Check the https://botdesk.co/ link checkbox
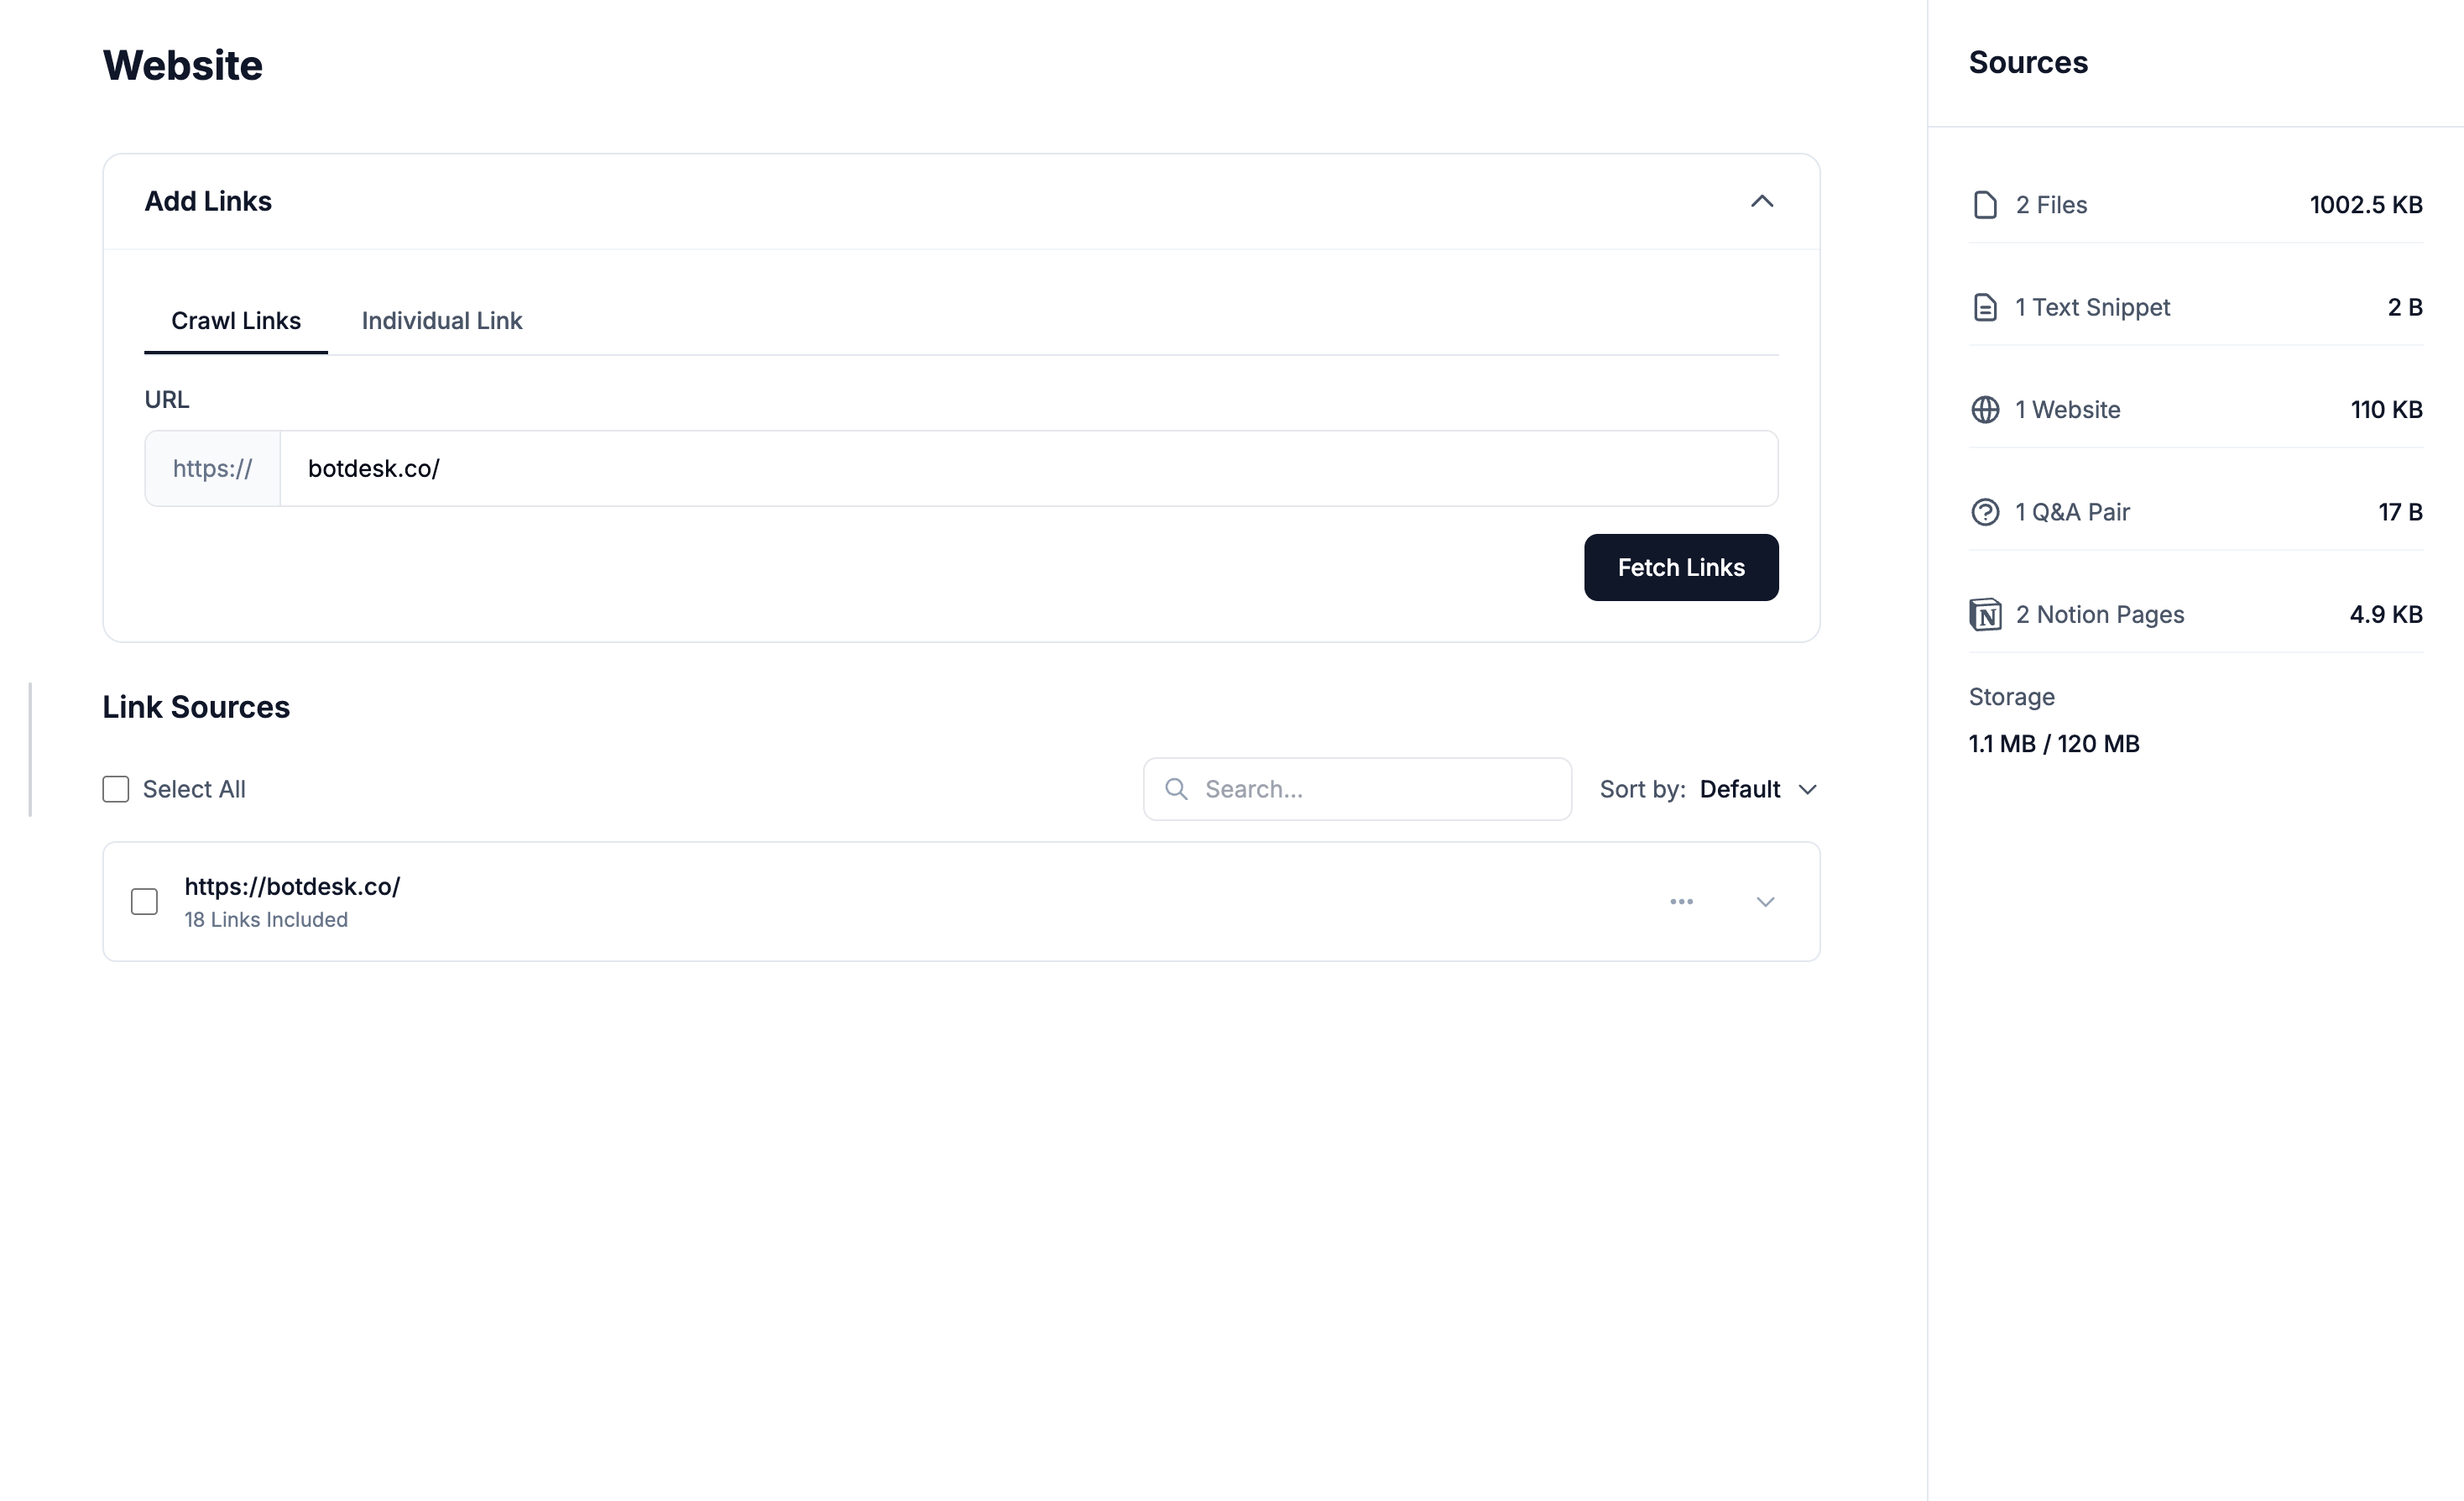The height and width of the screenshot is (1501, 2464). tap(143, 901)
